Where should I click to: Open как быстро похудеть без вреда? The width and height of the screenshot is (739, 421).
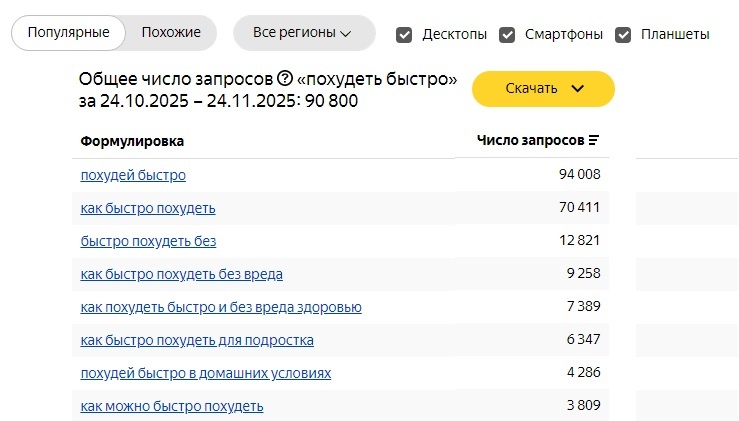point(181,274)
